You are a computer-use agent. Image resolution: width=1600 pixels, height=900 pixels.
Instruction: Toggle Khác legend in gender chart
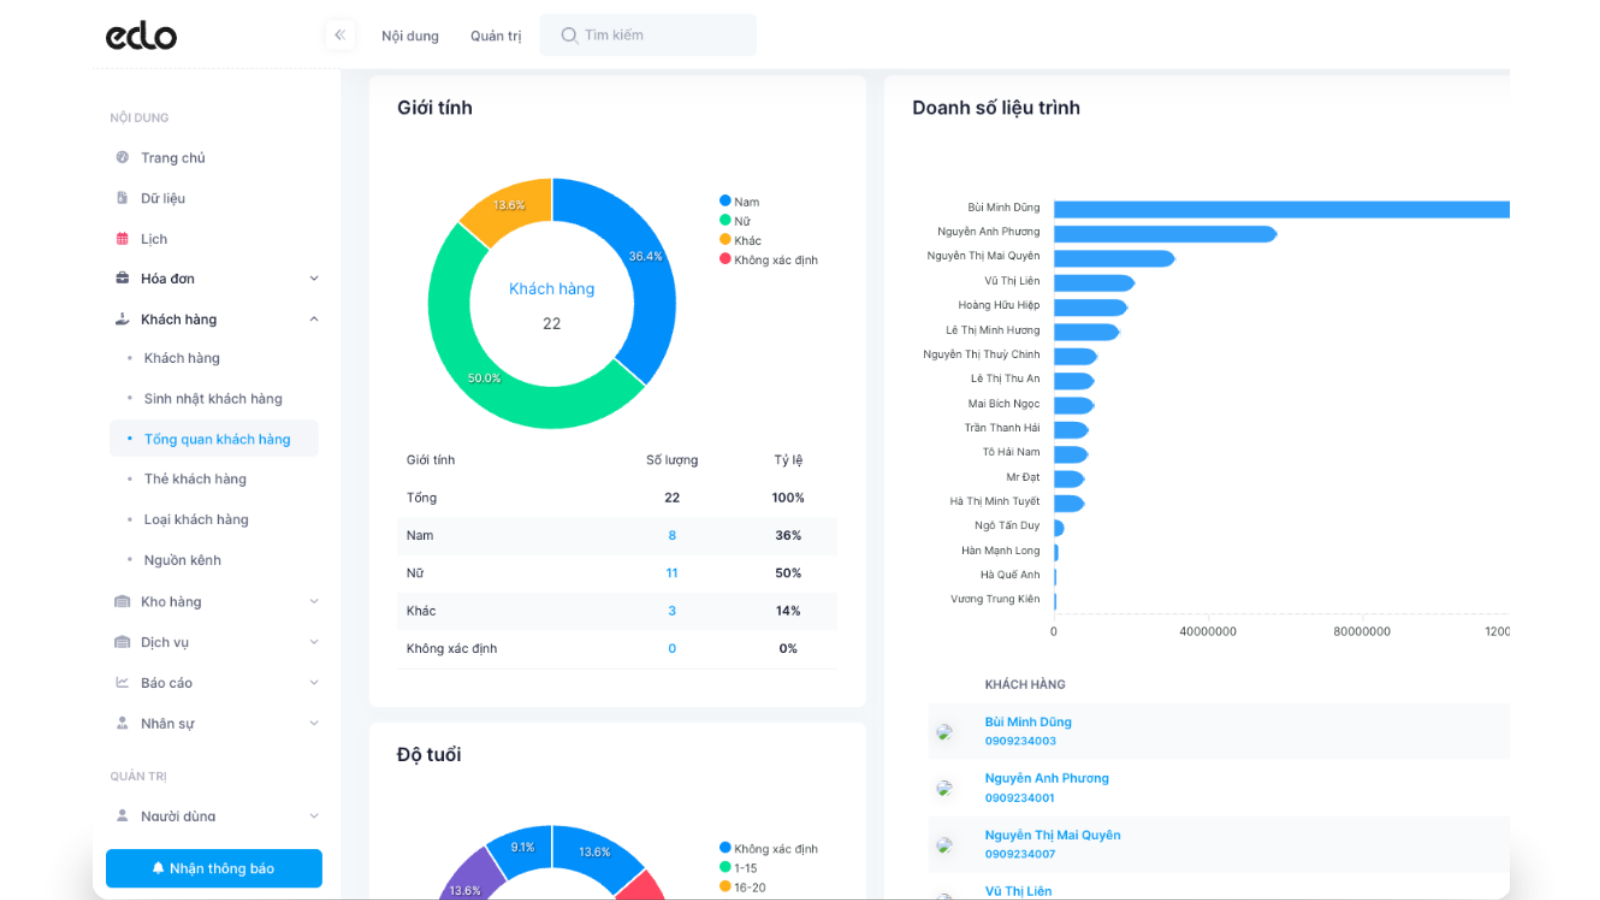click(740, 240)
